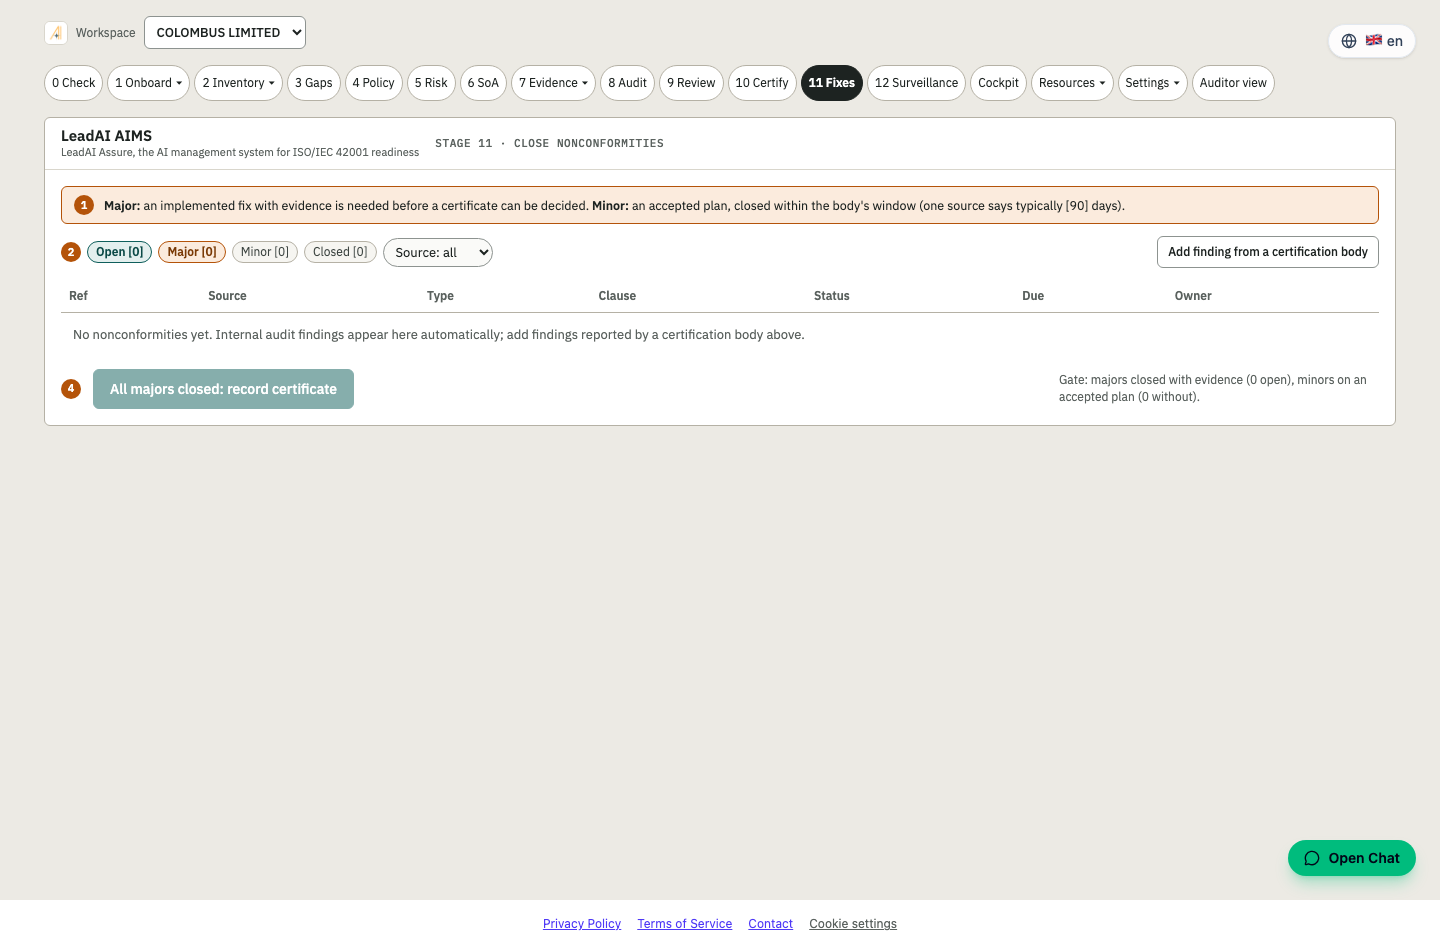
Task: Click All majors closed: record certificate
Action: tap(223, 389)
